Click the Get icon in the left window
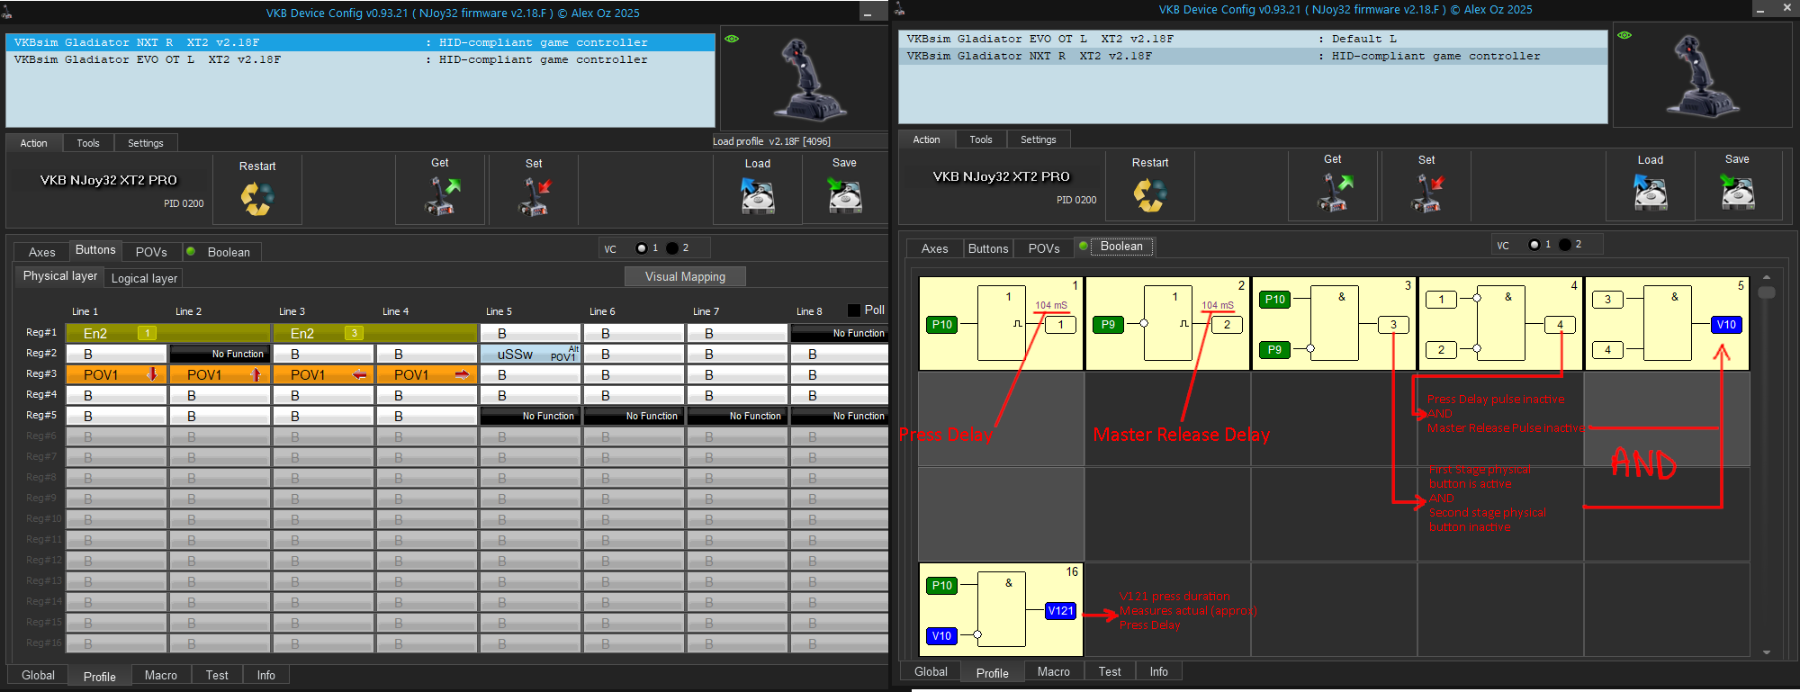The image size is (1800, 692). (440, 196)
